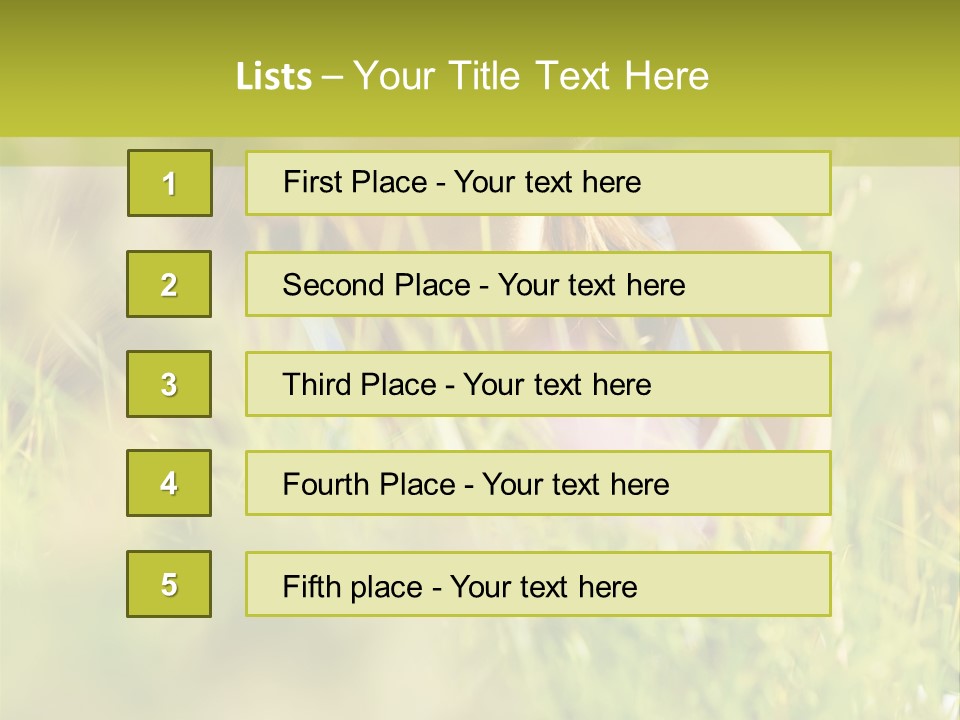This screenshot has width=960, height=720.
Task: Click 'Your text here' in the First Place row
Action: pyautogui.click(x=547, y=182)
